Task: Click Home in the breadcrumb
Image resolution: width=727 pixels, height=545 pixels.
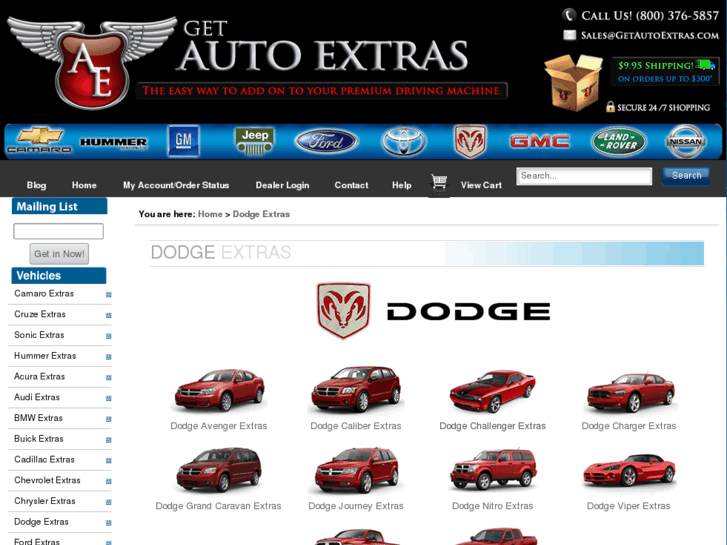Action: [210, 214]
